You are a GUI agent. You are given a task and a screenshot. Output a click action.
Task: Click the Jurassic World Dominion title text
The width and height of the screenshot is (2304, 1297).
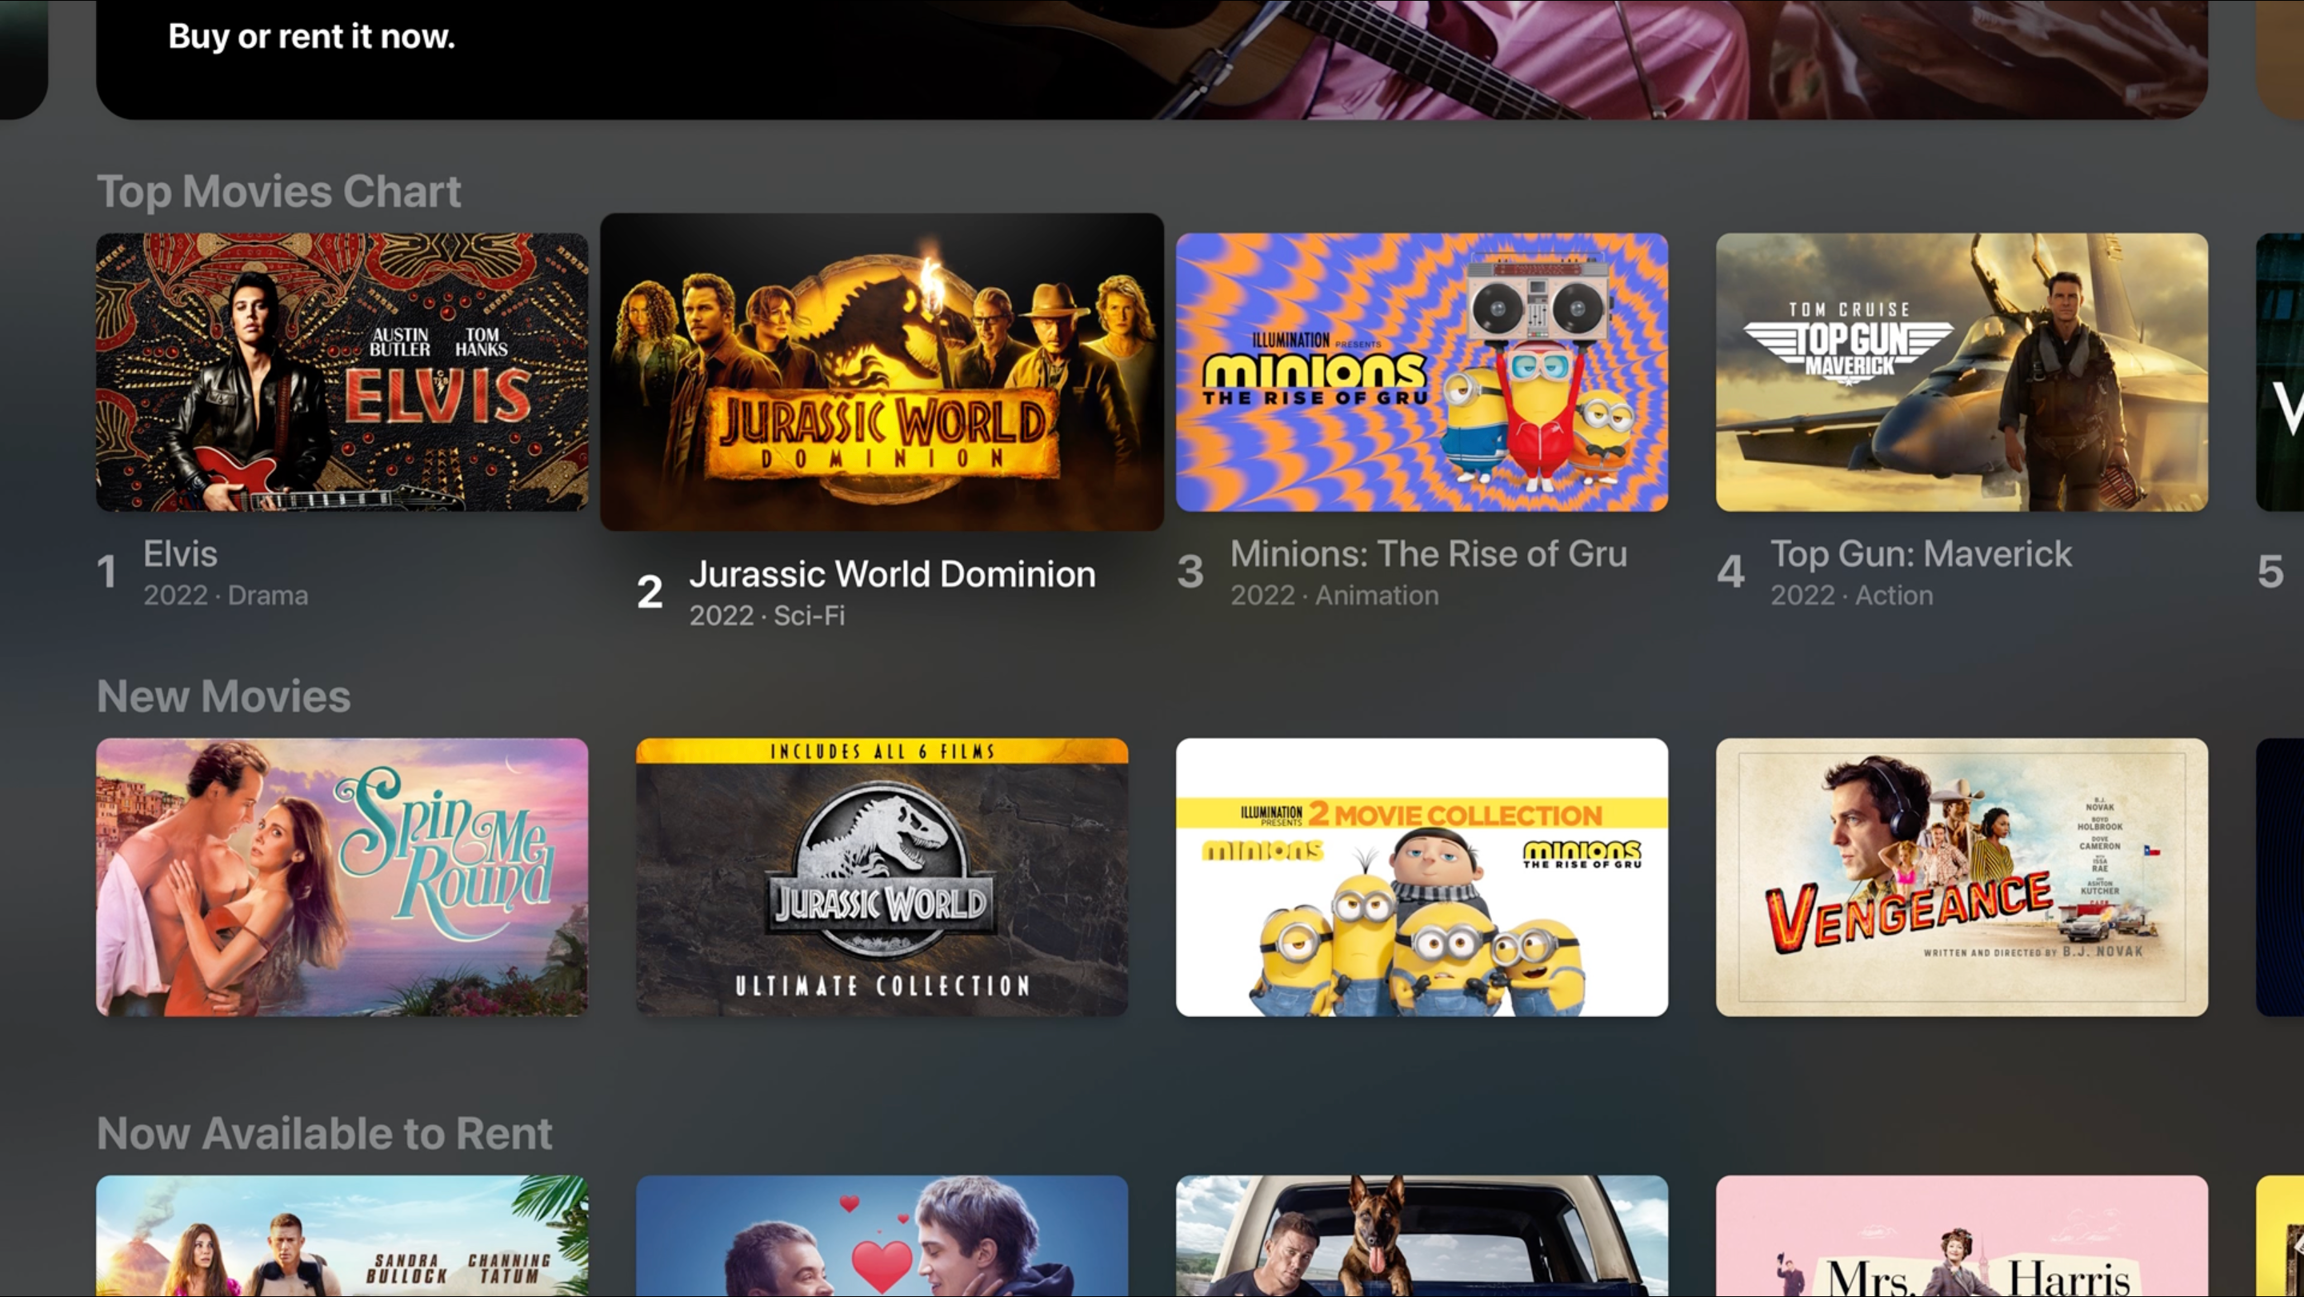[x=892, y=574]
